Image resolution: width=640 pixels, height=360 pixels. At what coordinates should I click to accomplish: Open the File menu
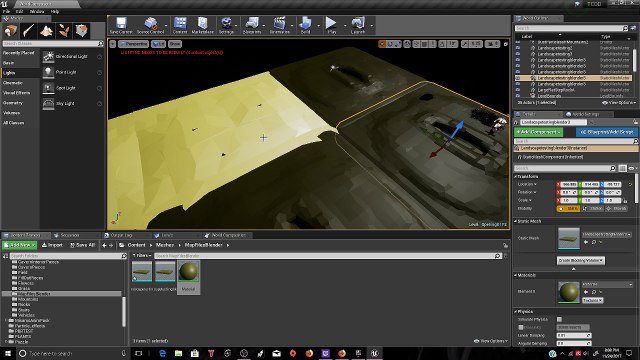tap(6, 11)
